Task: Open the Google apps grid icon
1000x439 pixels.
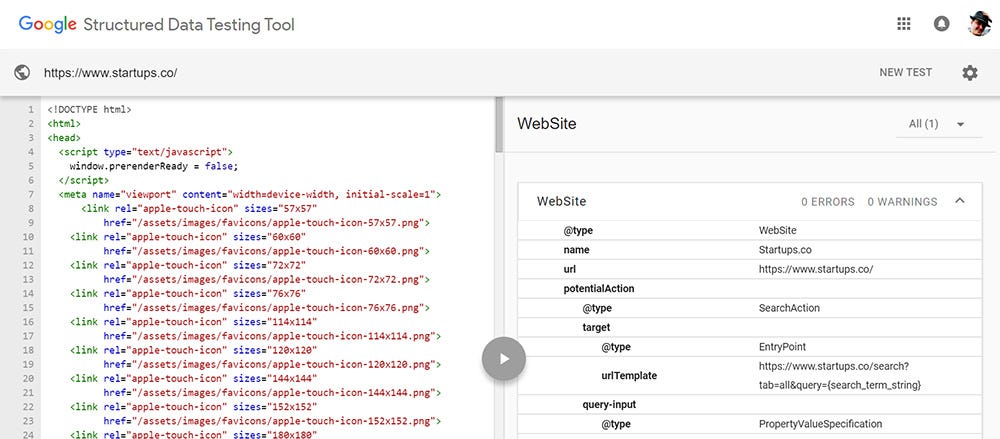Action: click(x=903, y=24)
